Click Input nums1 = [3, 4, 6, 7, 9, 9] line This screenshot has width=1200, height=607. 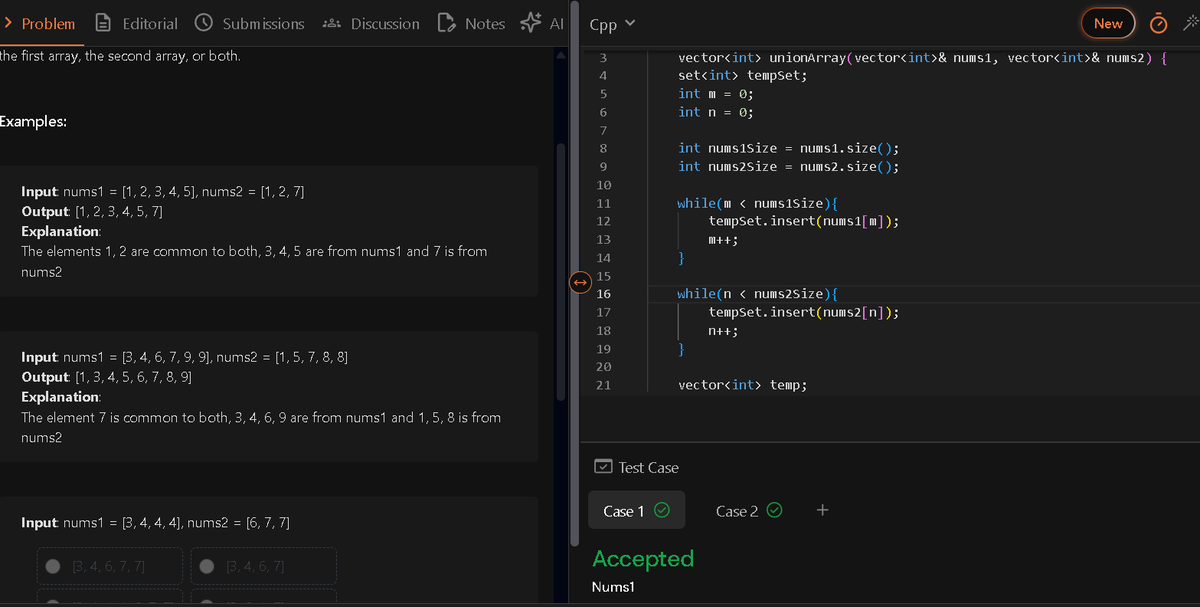pyautogui.click(x=185, y=357)
